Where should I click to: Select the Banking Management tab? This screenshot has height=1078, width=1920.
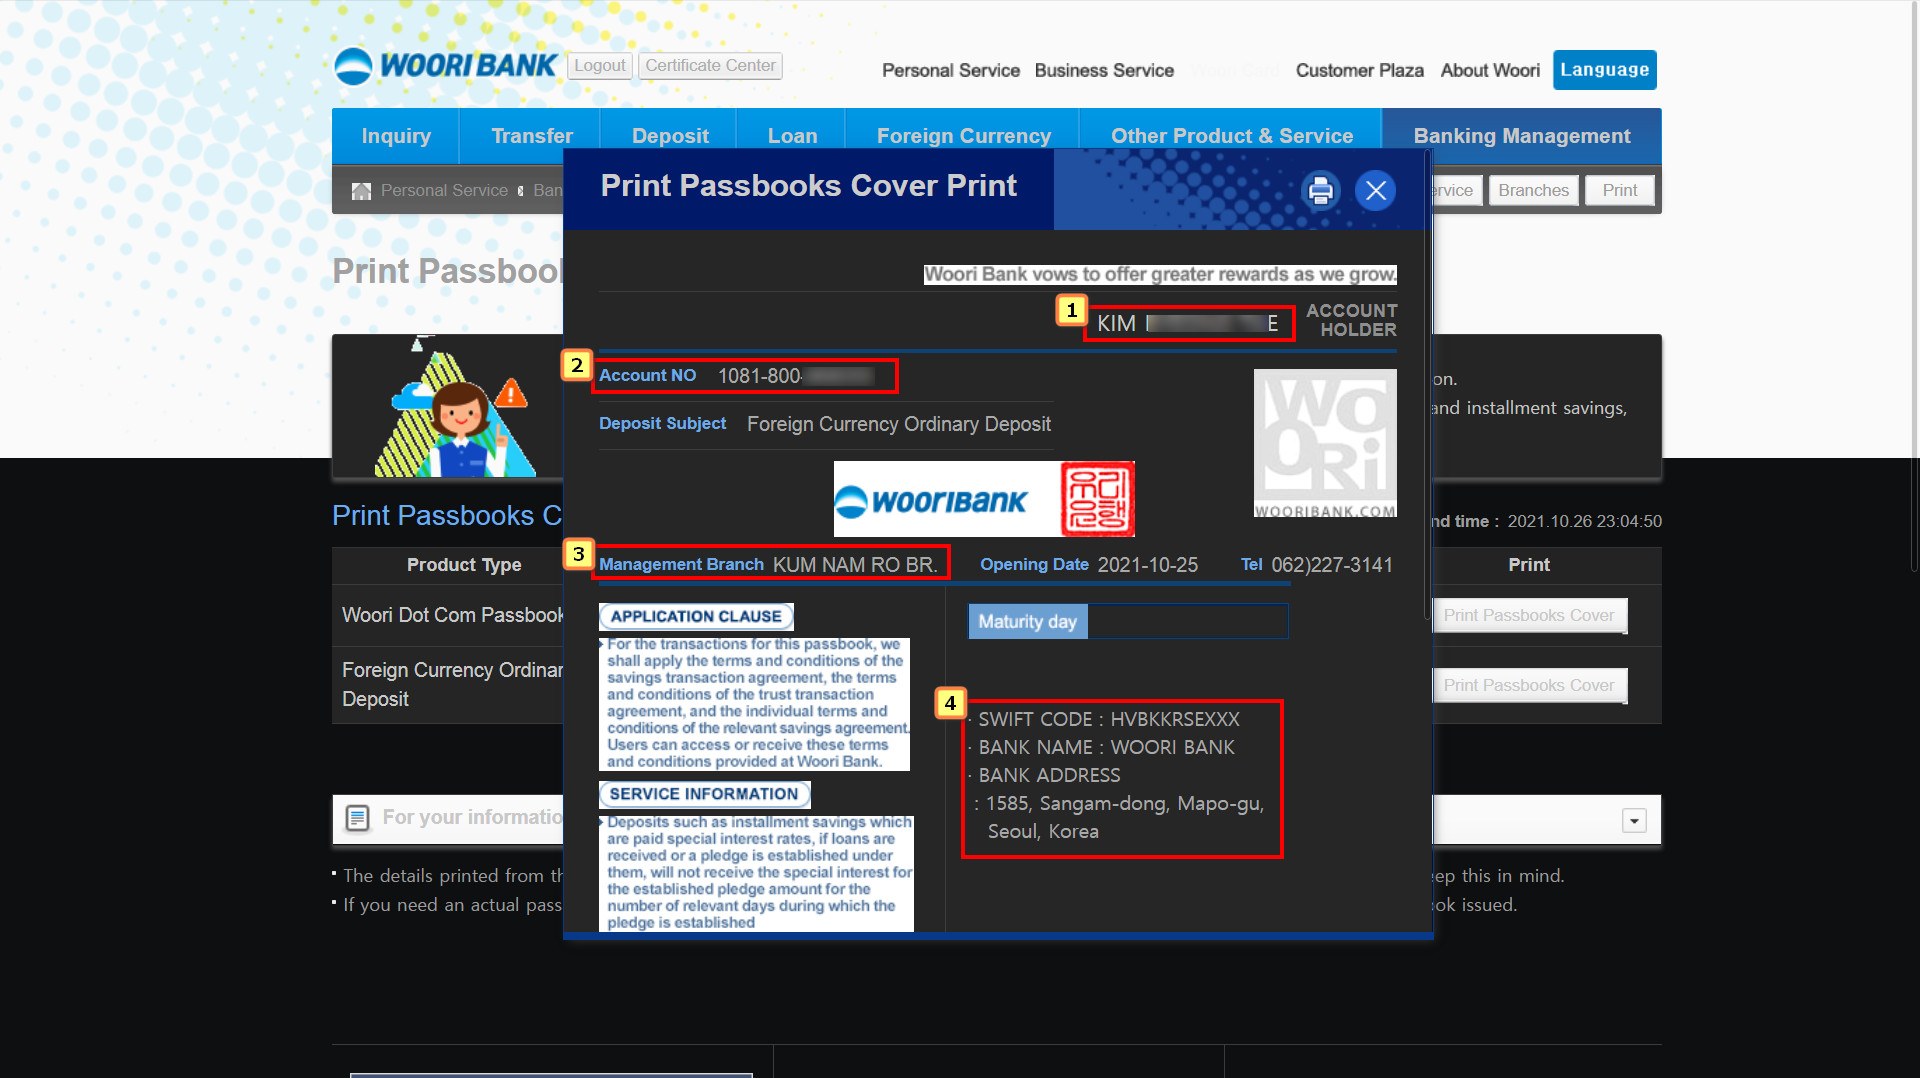(1522, 136)
